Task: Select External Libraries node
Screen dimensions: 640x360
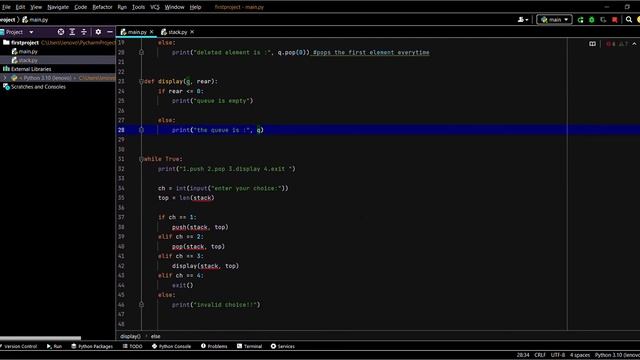Action: click(x=31, y=69)
